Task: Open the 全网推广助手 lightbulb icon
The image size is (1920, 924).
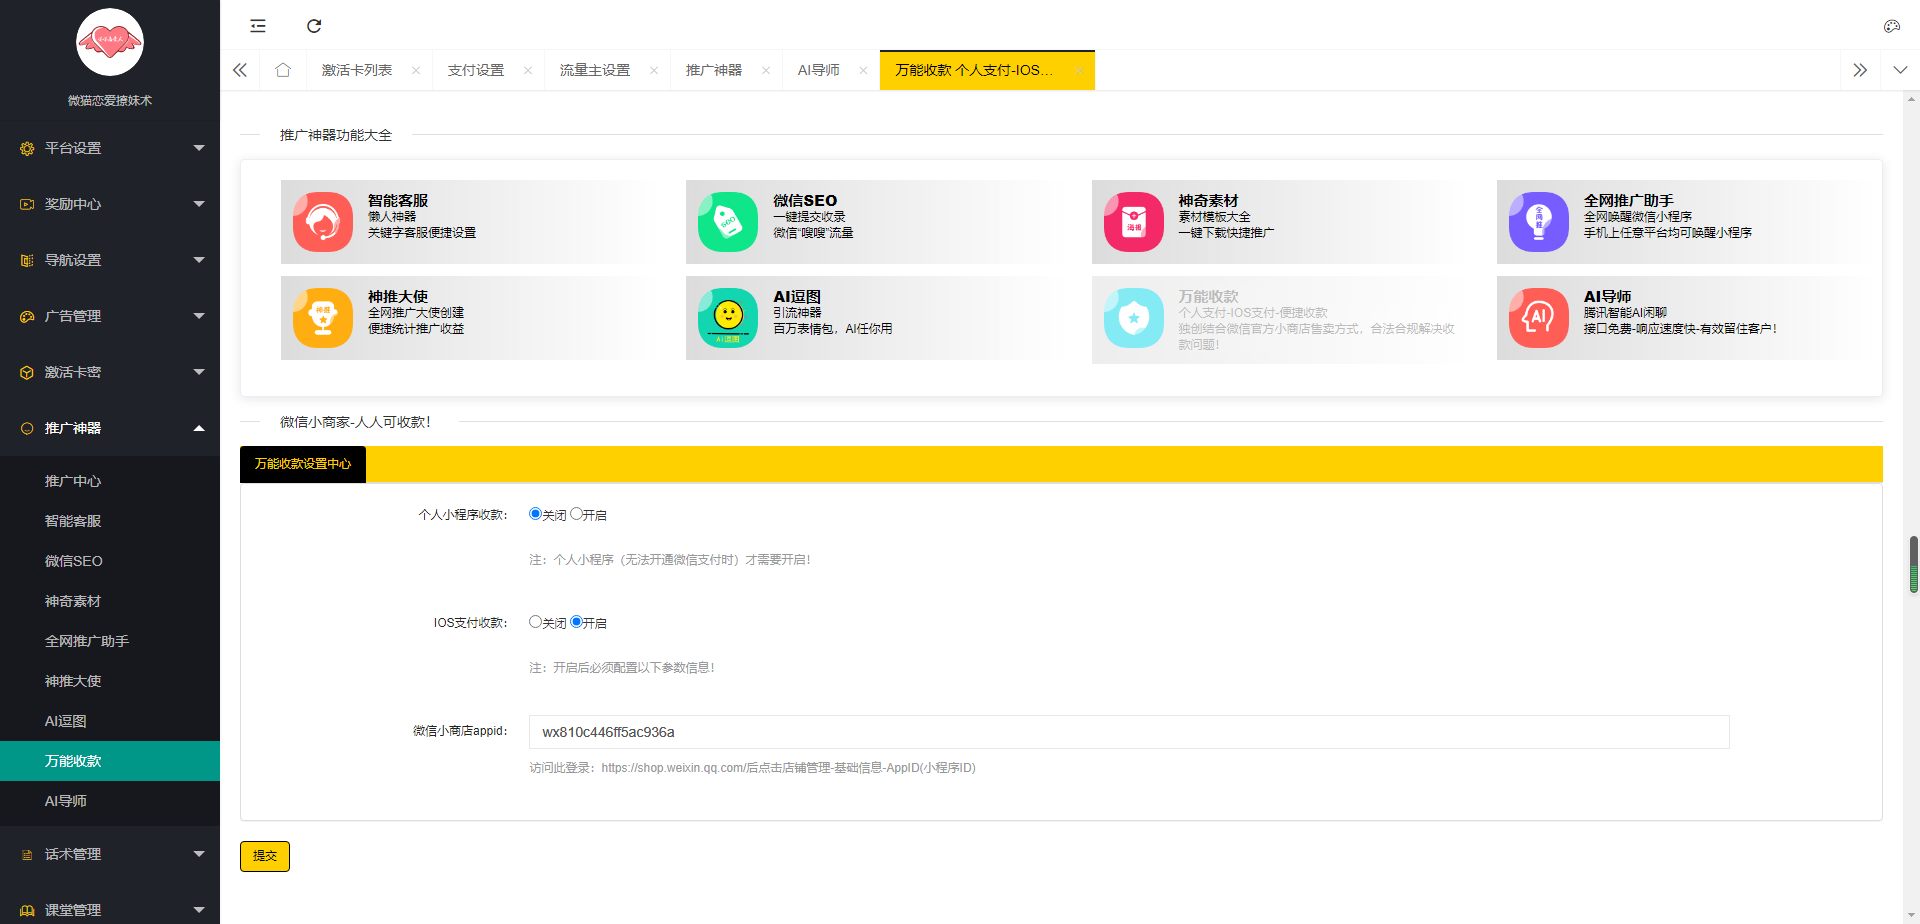Action: coord(1539,222)
